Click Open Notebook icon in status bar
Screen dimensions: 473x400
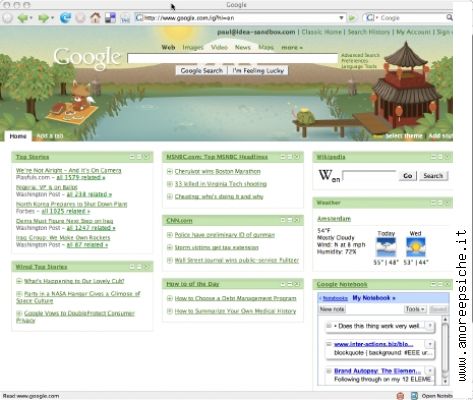coord(414,396)
